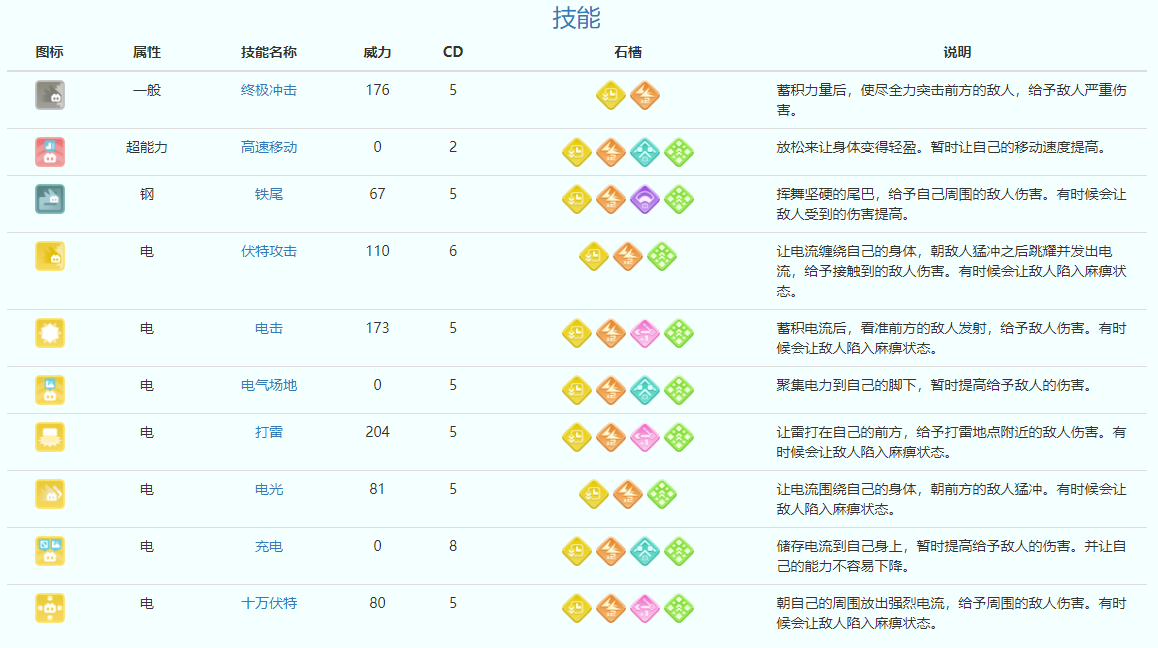
Task: Select the 超能力 attribute cell
Action: 147,147
